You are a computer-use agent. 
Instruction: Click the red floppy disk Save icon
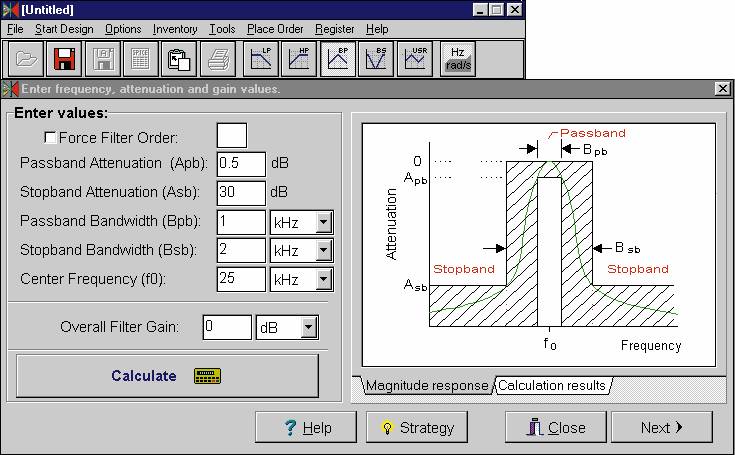coord(66,59)
